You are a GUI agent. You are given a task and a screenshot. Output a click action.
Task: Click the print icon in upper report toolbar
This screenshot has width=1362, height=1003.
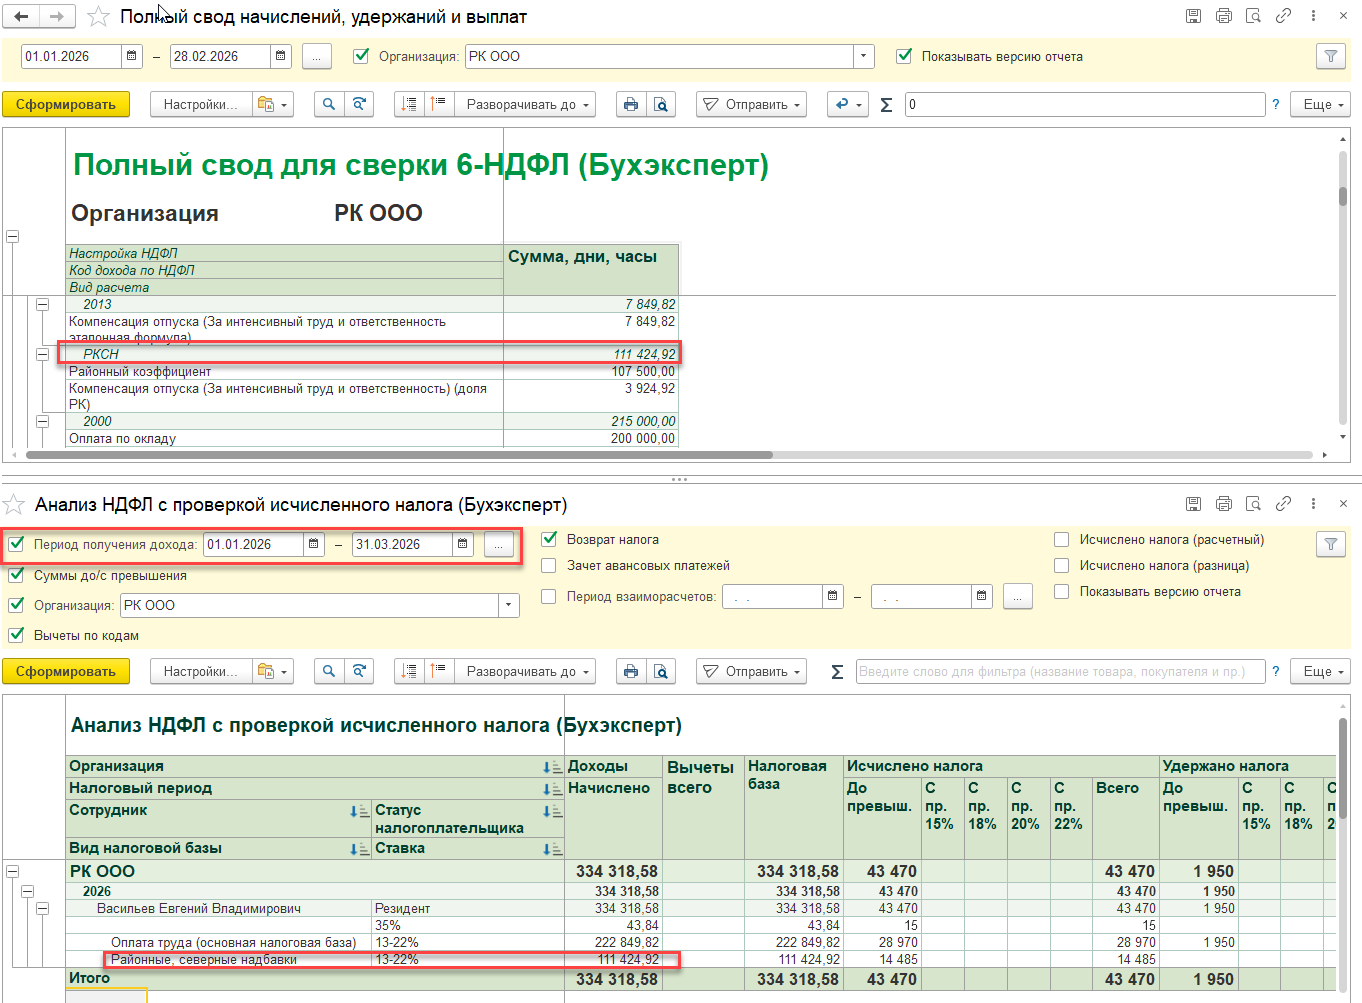630,105
